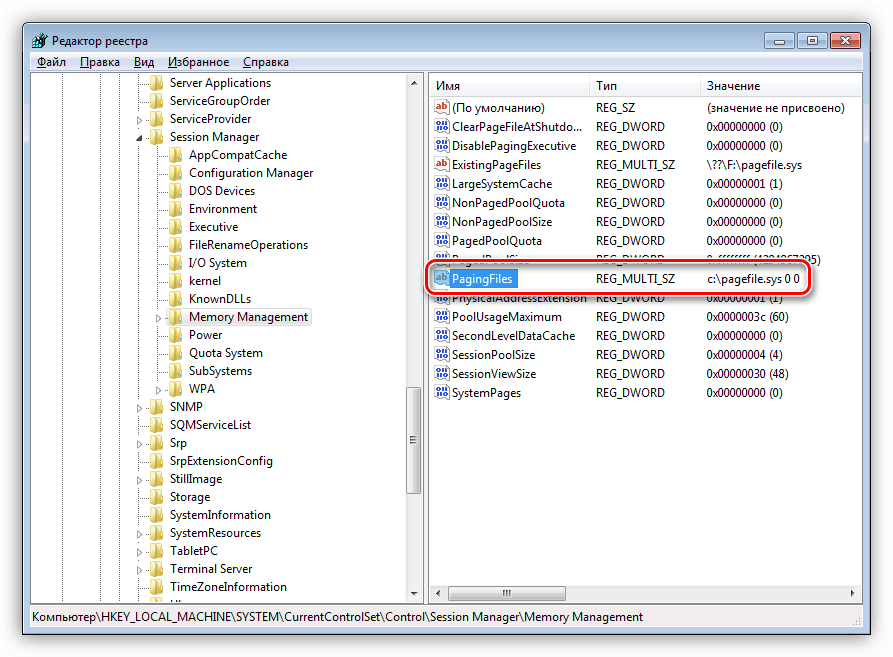
Task: Click the (По умолчанию) string icon
Action: [441, 107]
